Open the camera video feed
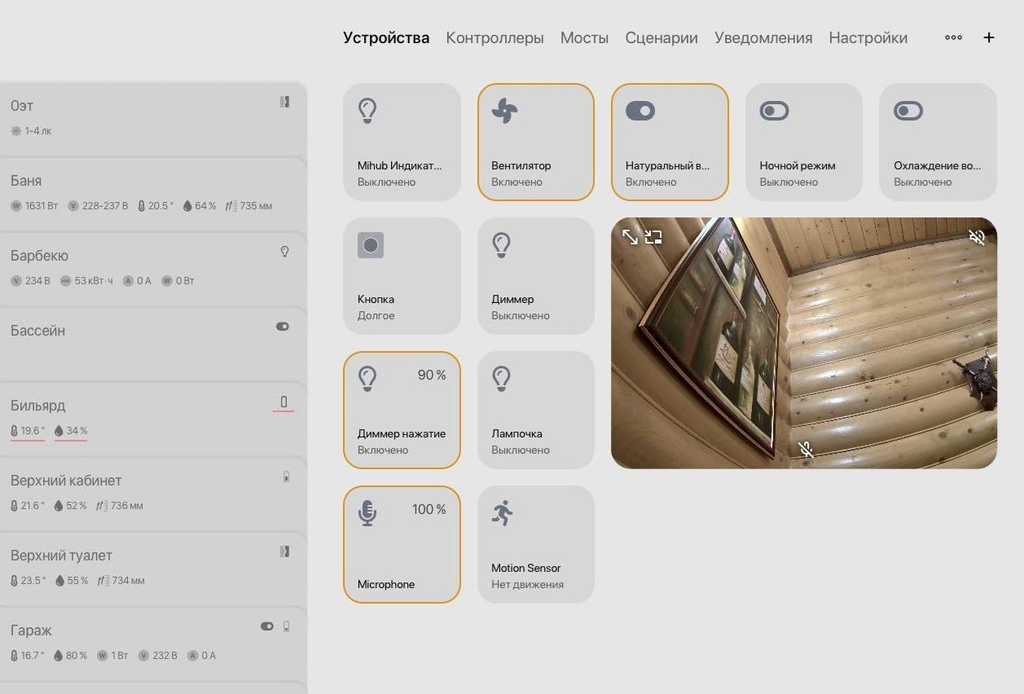Viewport: 1024px width, 694px height. [x=804, y=343]
